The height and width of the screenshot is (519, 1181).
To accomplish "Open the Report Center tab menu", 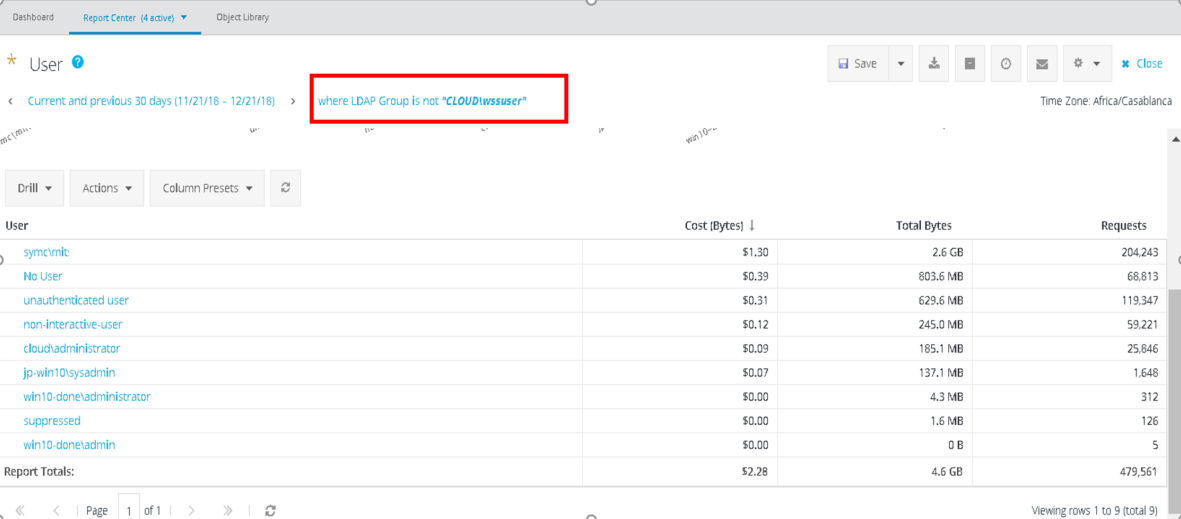I will click(135, 17).
